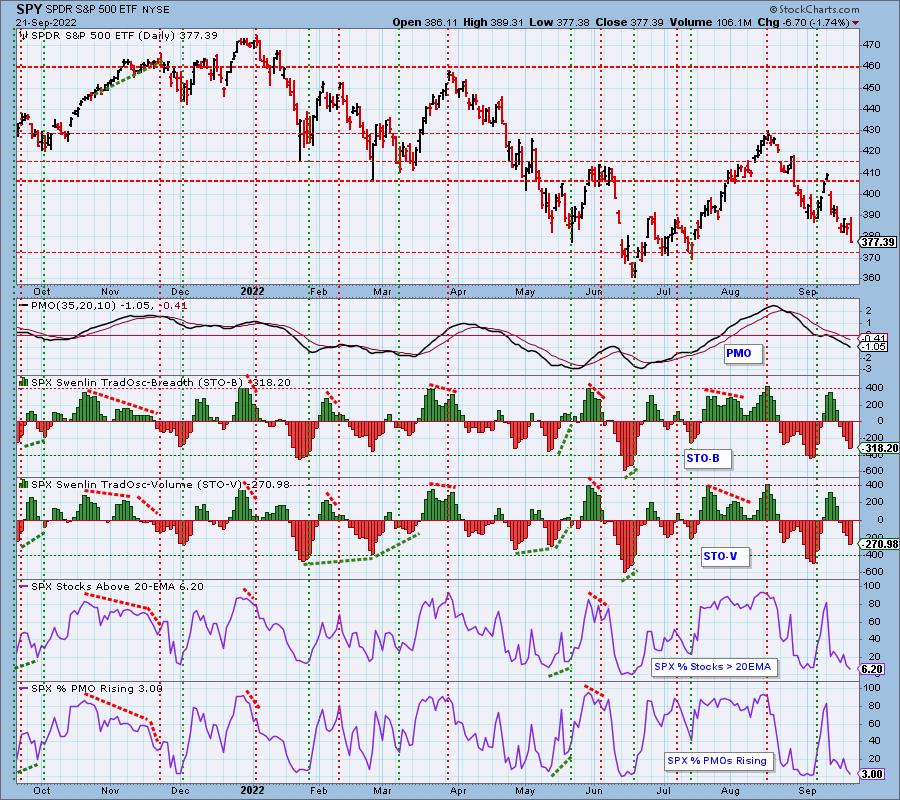This screenshot has height=800, width=900.
Task: Click the histogram legend icon before SPX Swenlin TradOsc-Breadth
Action: tap(24, 382)
